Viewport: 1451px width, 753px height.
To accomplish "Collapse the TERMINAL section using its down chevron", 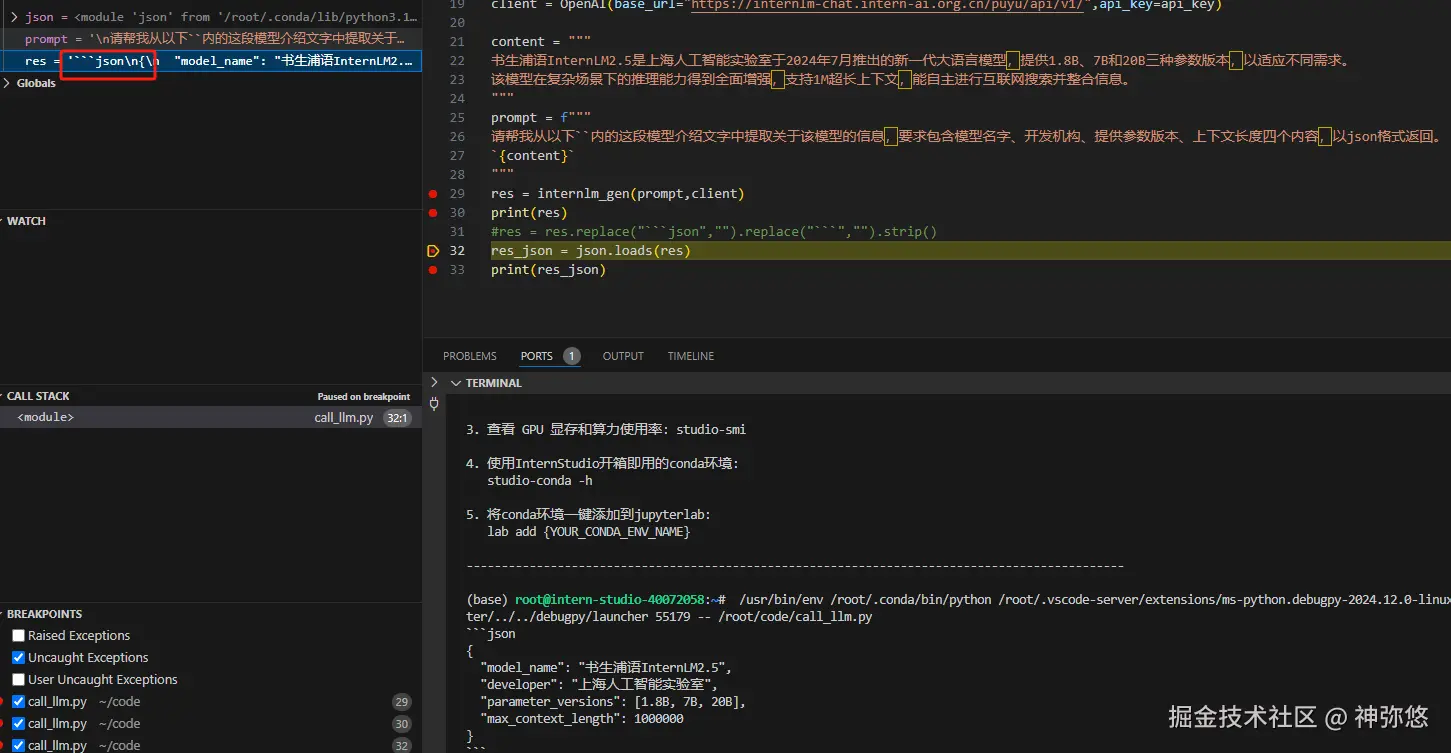I will (456, 383).
